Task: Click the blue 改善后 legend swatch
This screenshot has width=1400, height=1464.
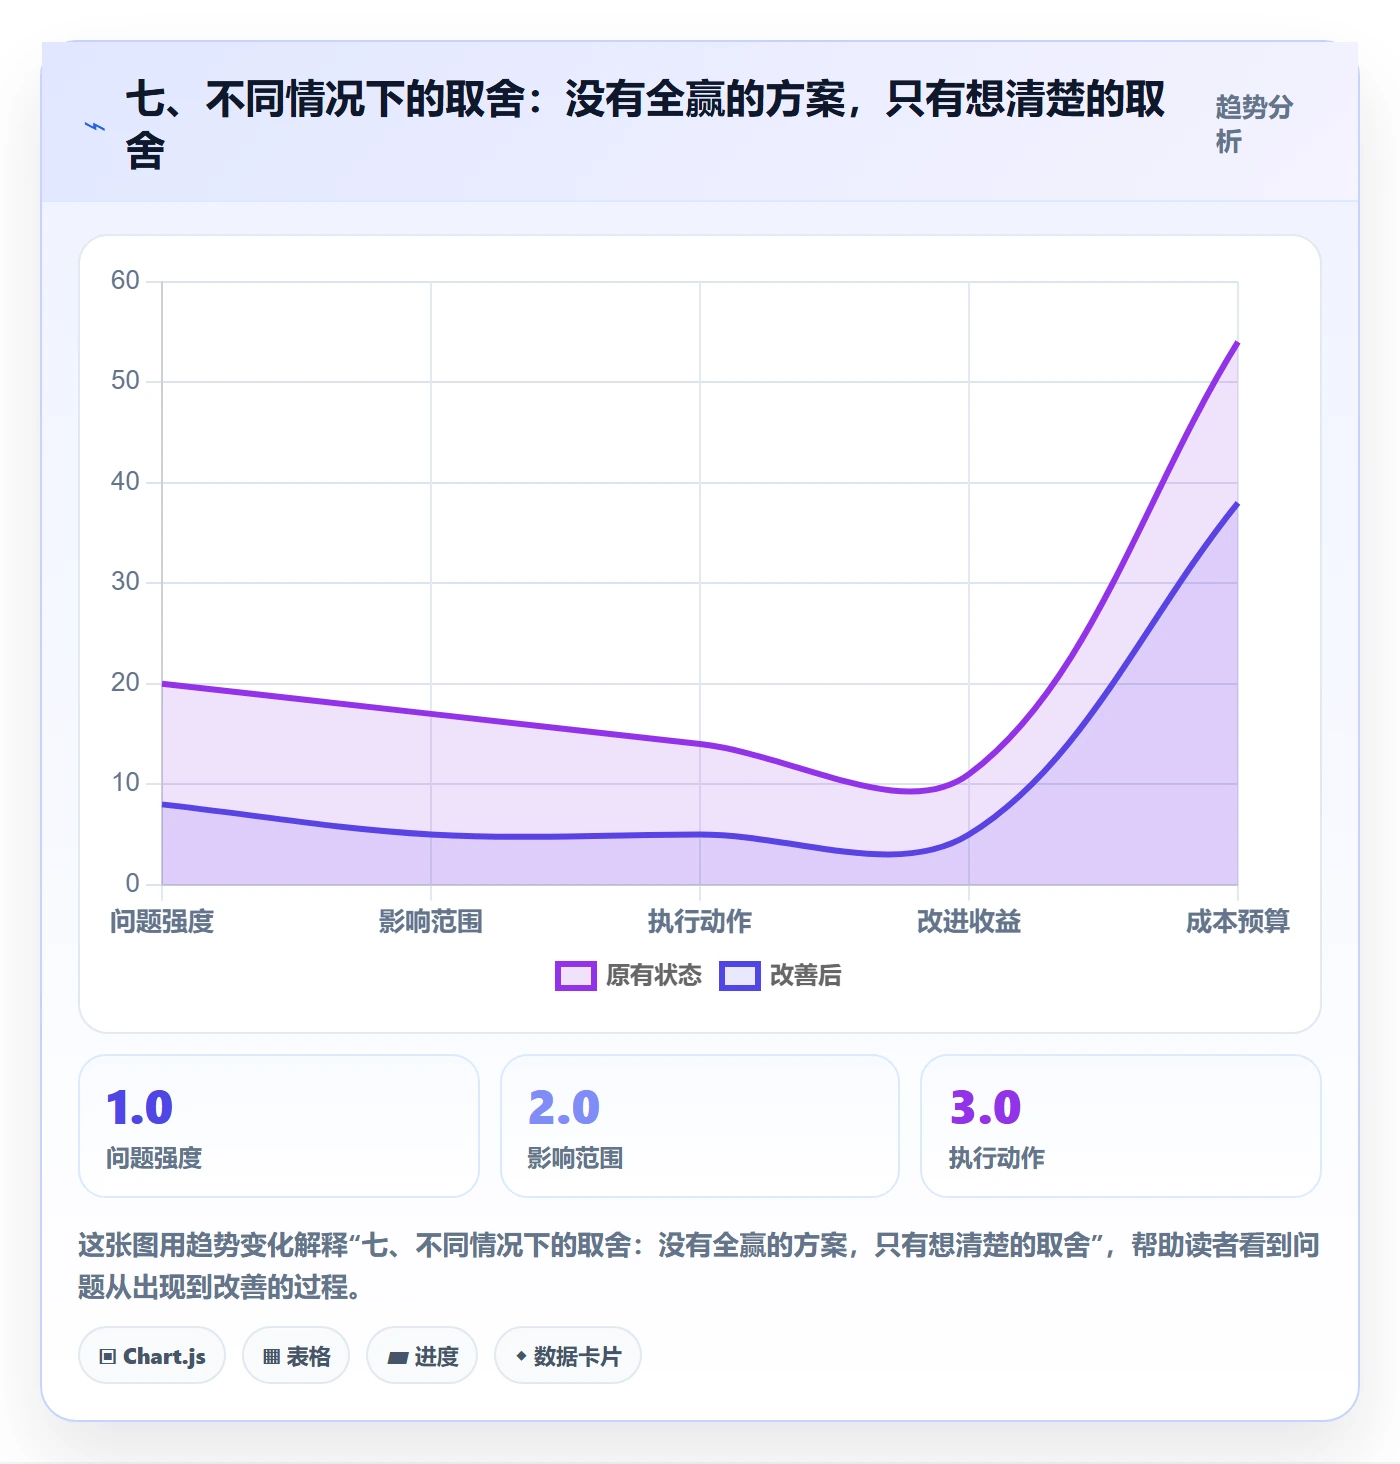Action: pos(740,975)
